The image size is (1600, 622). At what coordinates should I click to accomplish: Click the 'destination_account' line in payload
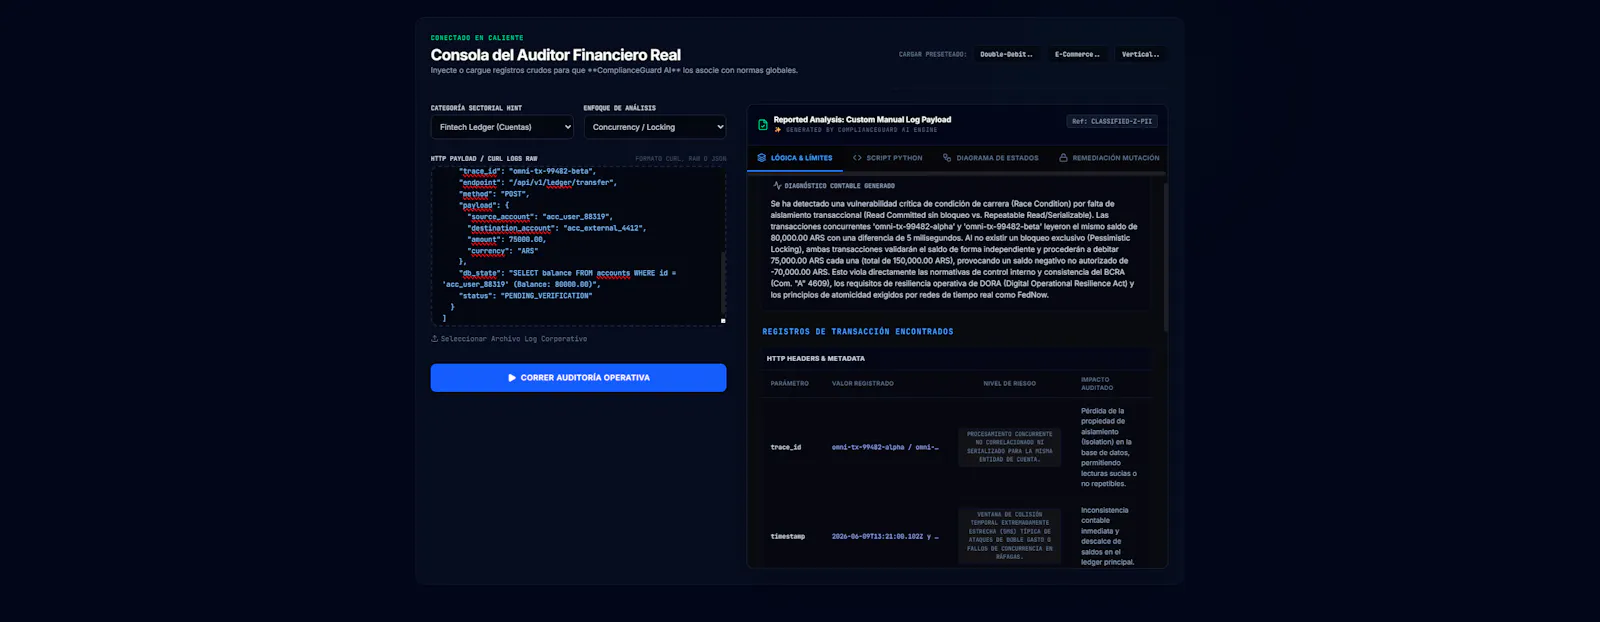coord(556,228)
